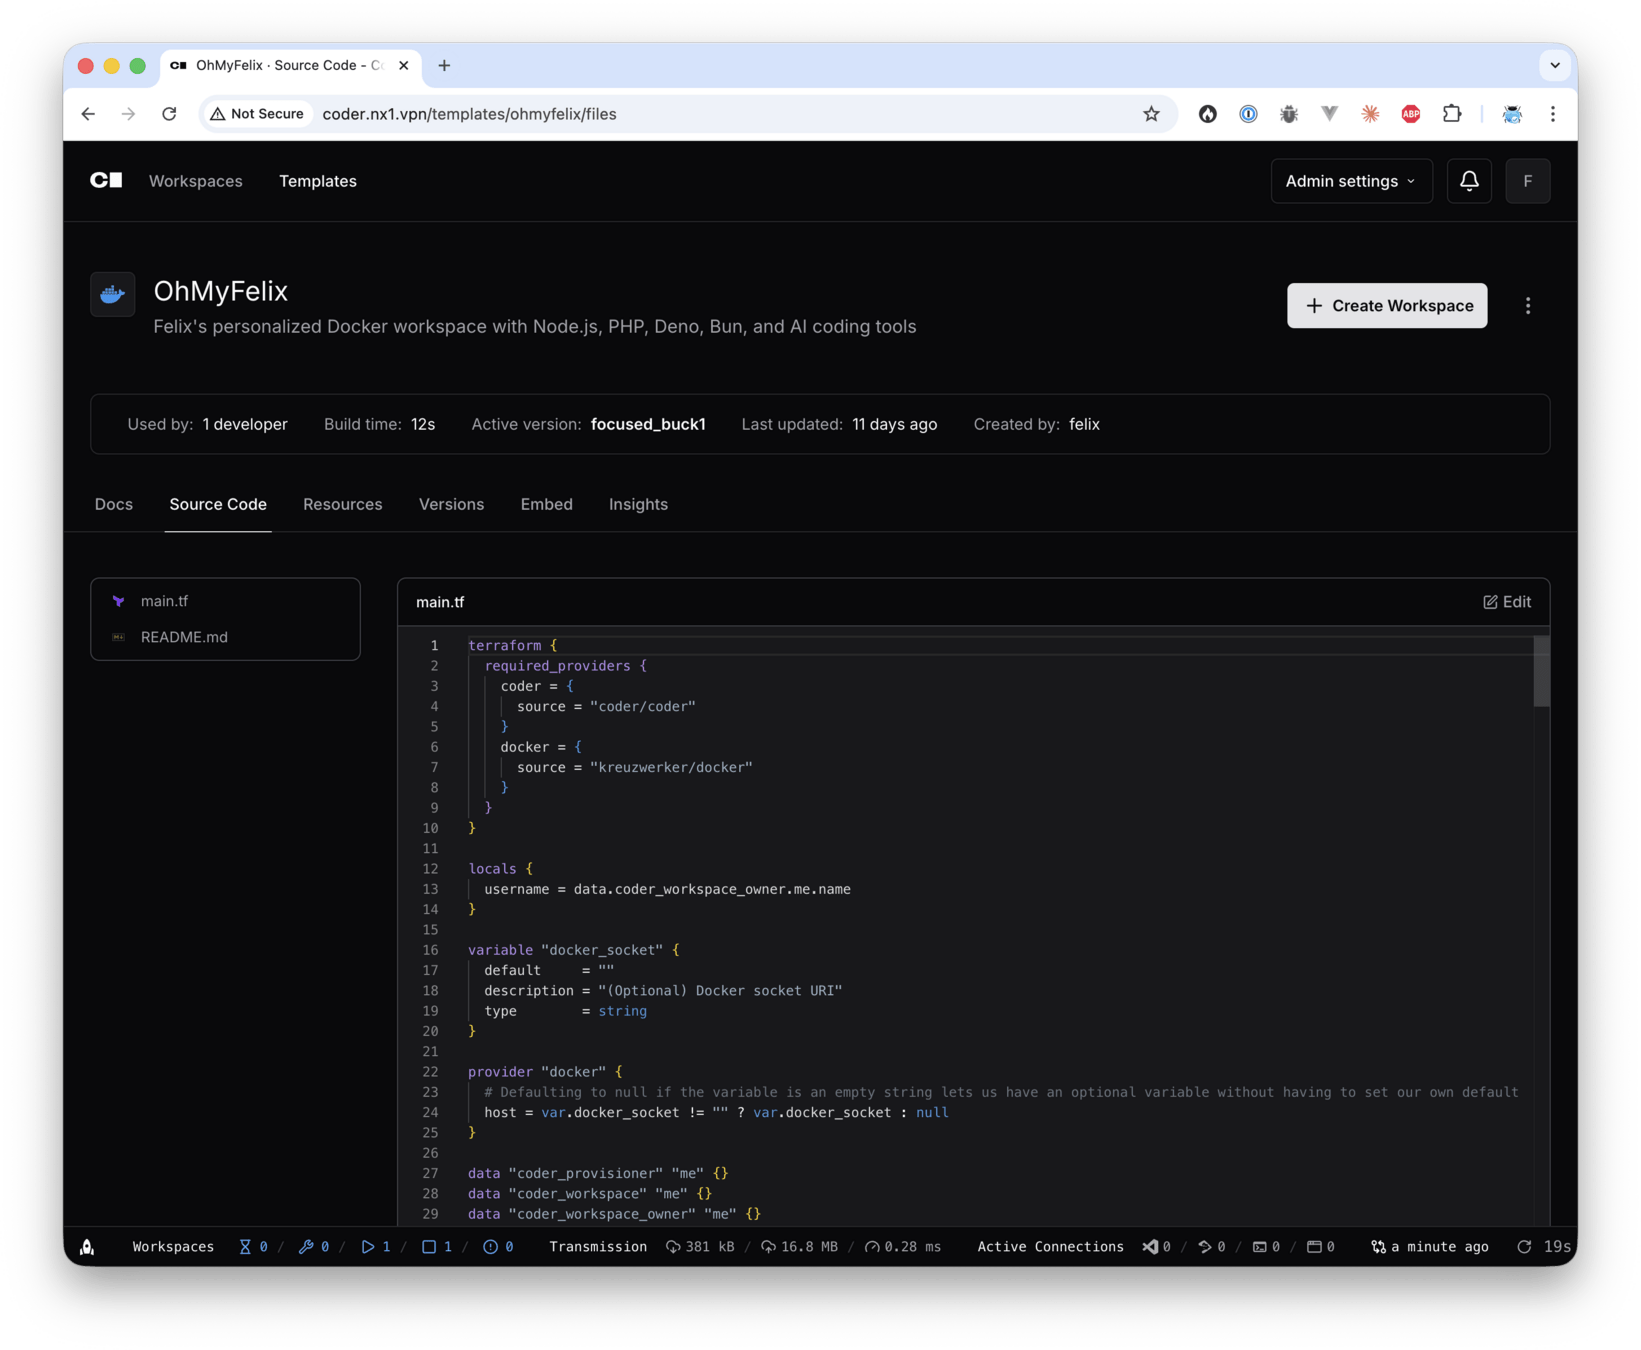The image size is (1641, 1350).
Task: Click the 'felix' creator name
Action: click(x=1084, y=424)
